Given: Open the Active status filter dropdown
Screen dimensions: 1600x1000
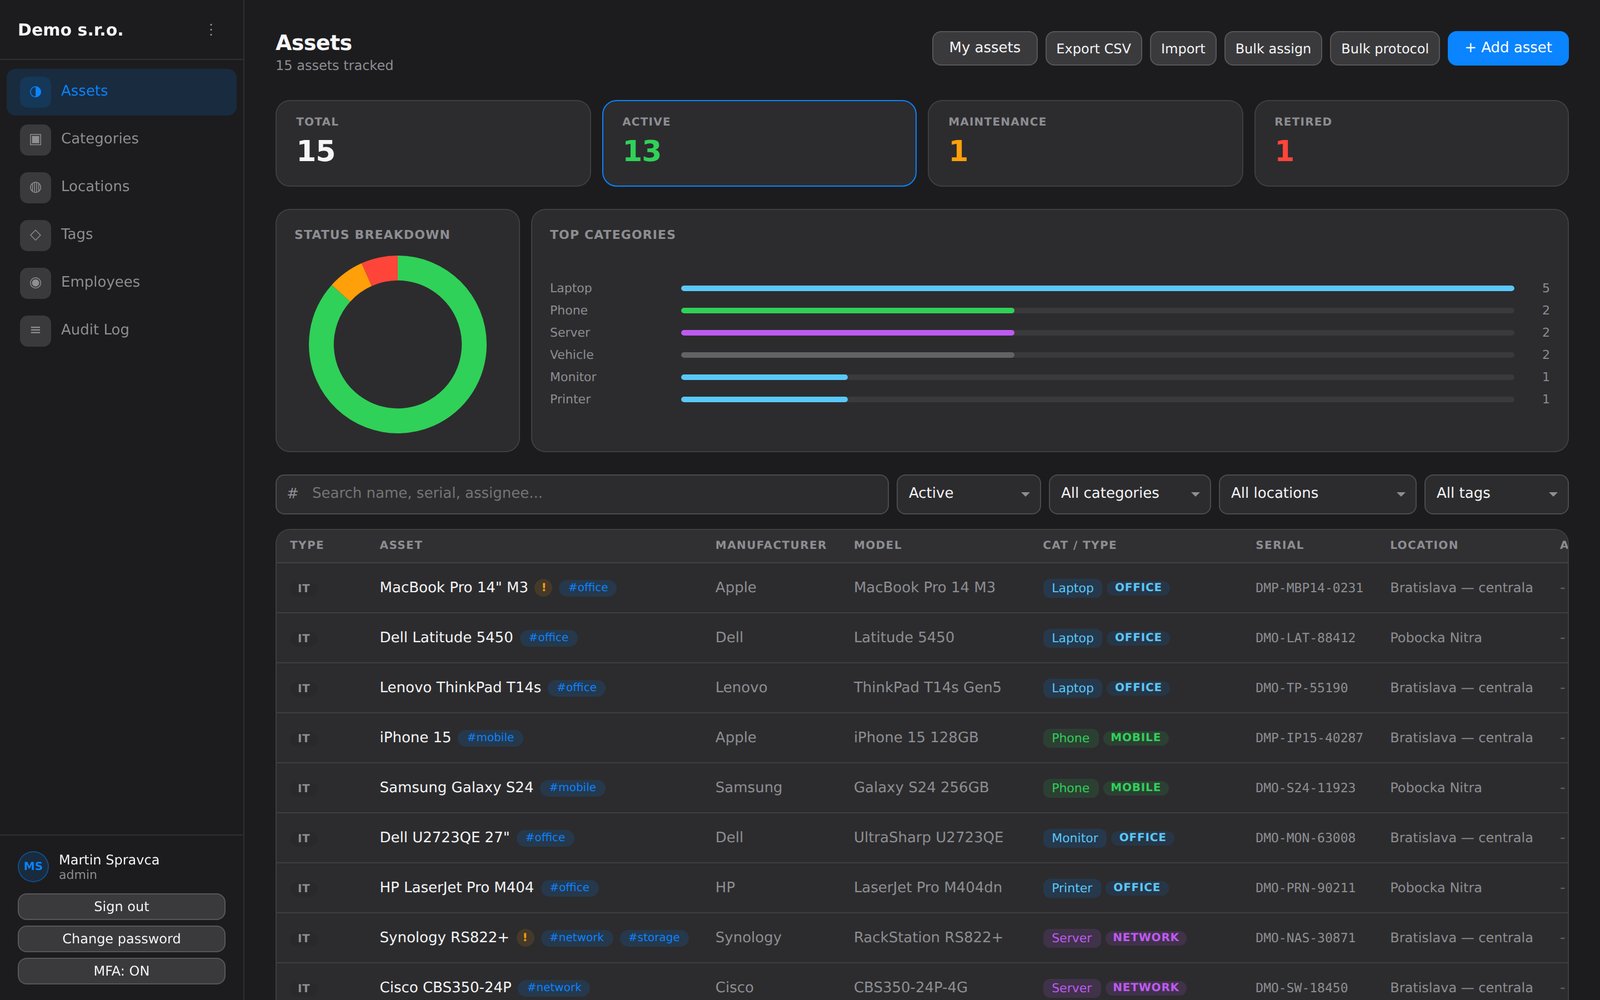Looking at the screenshot, I should [x=969, y=494].
